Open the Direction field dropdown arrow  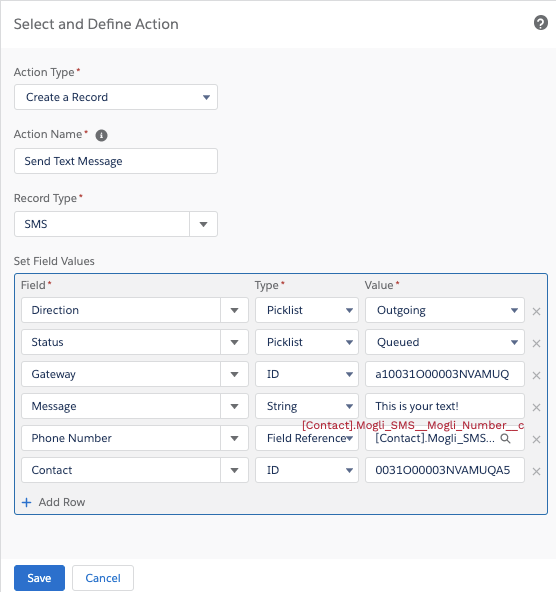tap(234, 310)
